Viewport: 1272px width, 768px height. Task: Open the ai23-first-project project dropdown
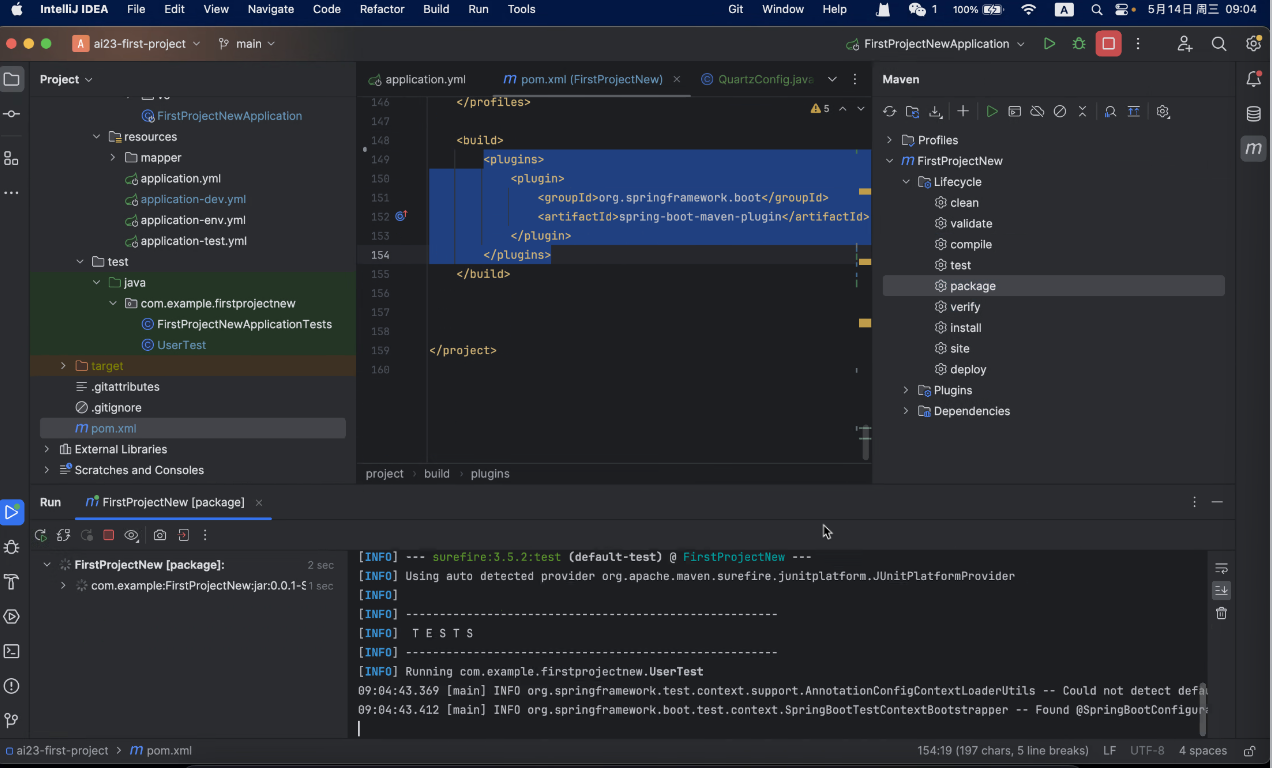pos(137,44)
